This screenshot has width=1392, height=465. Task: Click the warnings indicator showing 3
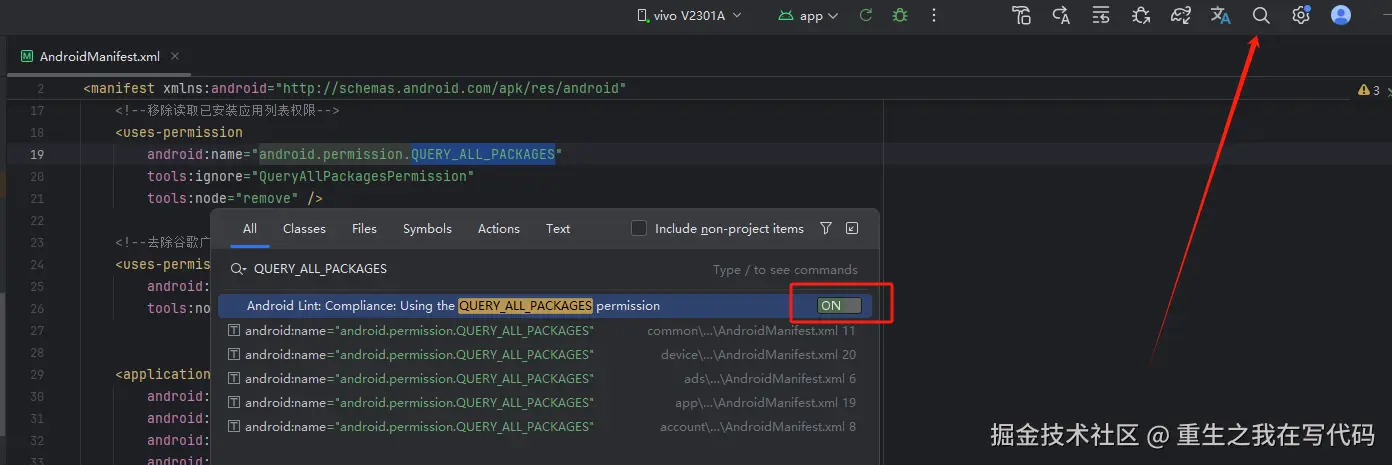(x=1370, y=91)
